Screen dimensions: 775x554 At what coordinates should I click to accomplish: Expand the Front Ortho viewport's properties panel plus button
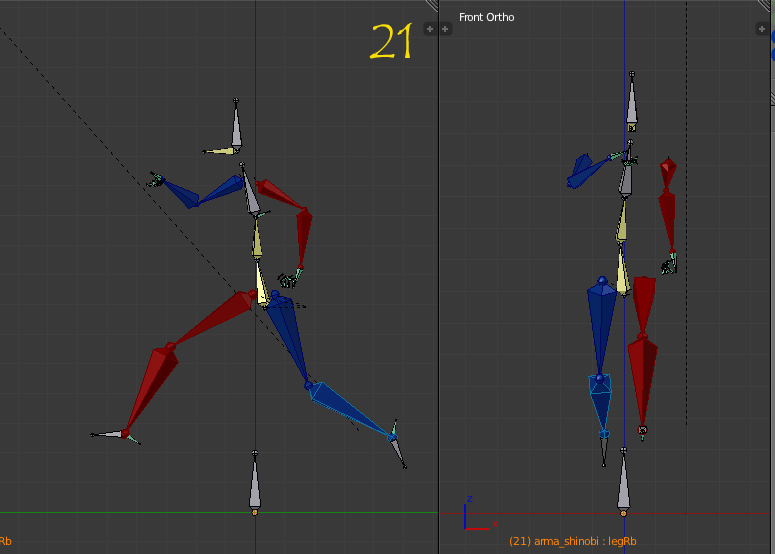762,29
